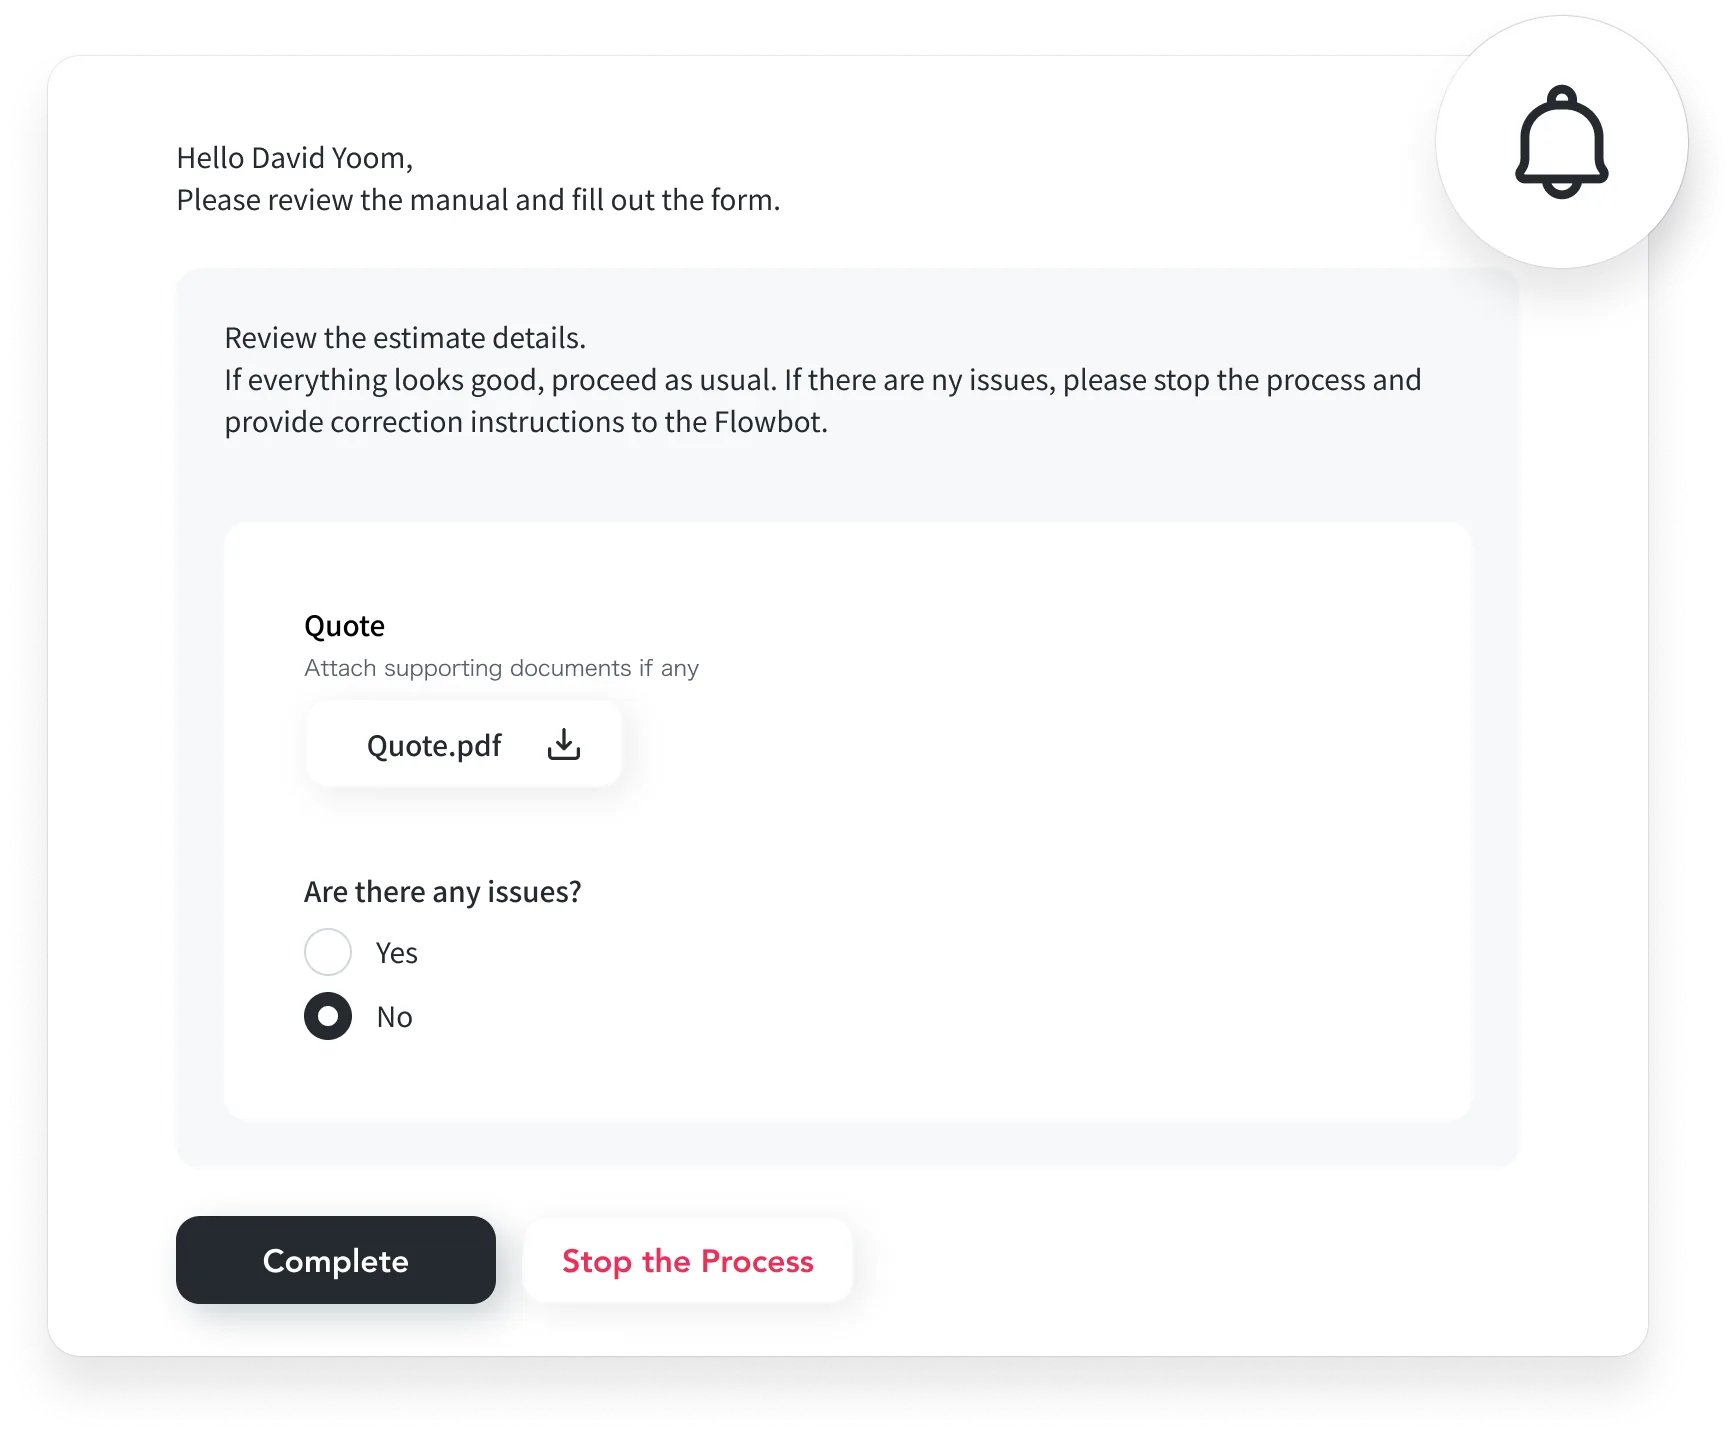This screenshot has width=1736, height=1436.
Task: Click the Quote section heading
Action: tap(344, 626)
